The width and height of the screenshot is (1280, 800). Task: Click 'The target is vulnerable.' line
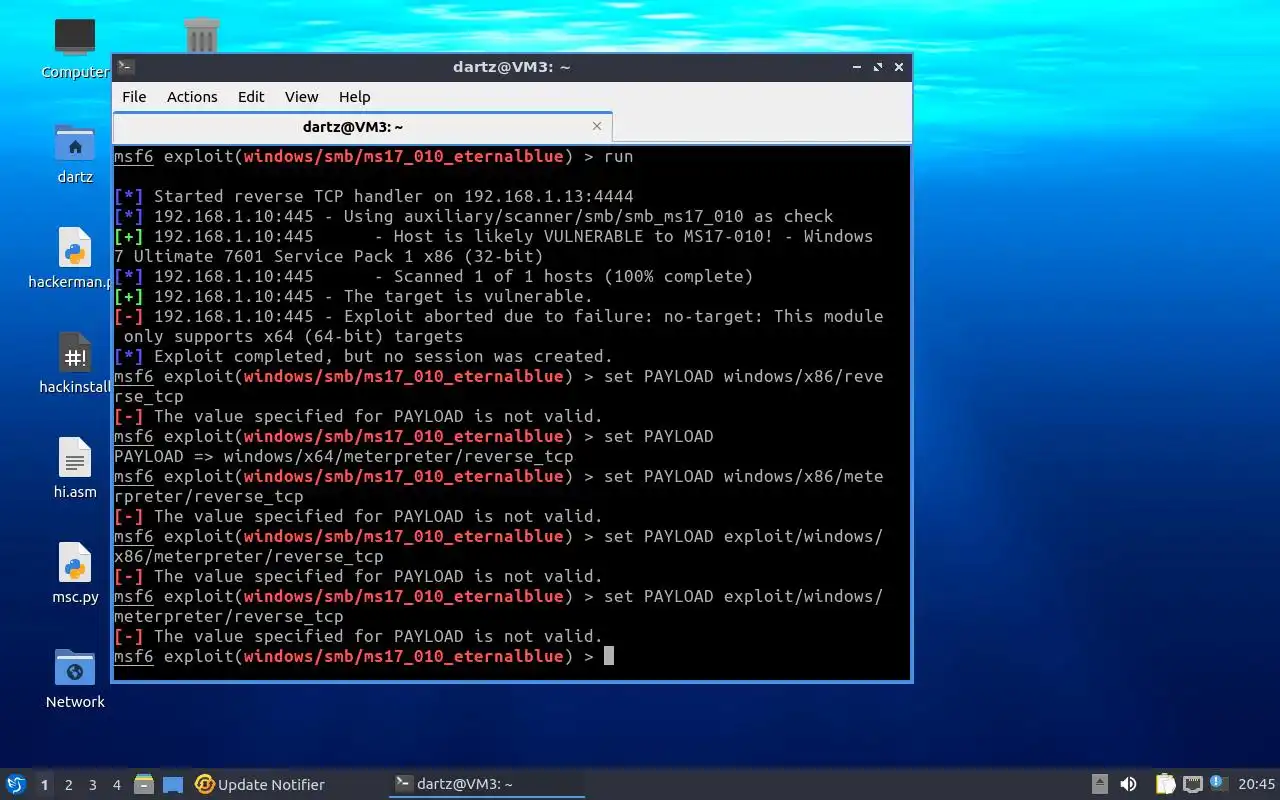pyautogui.click(x=354, y=296)
